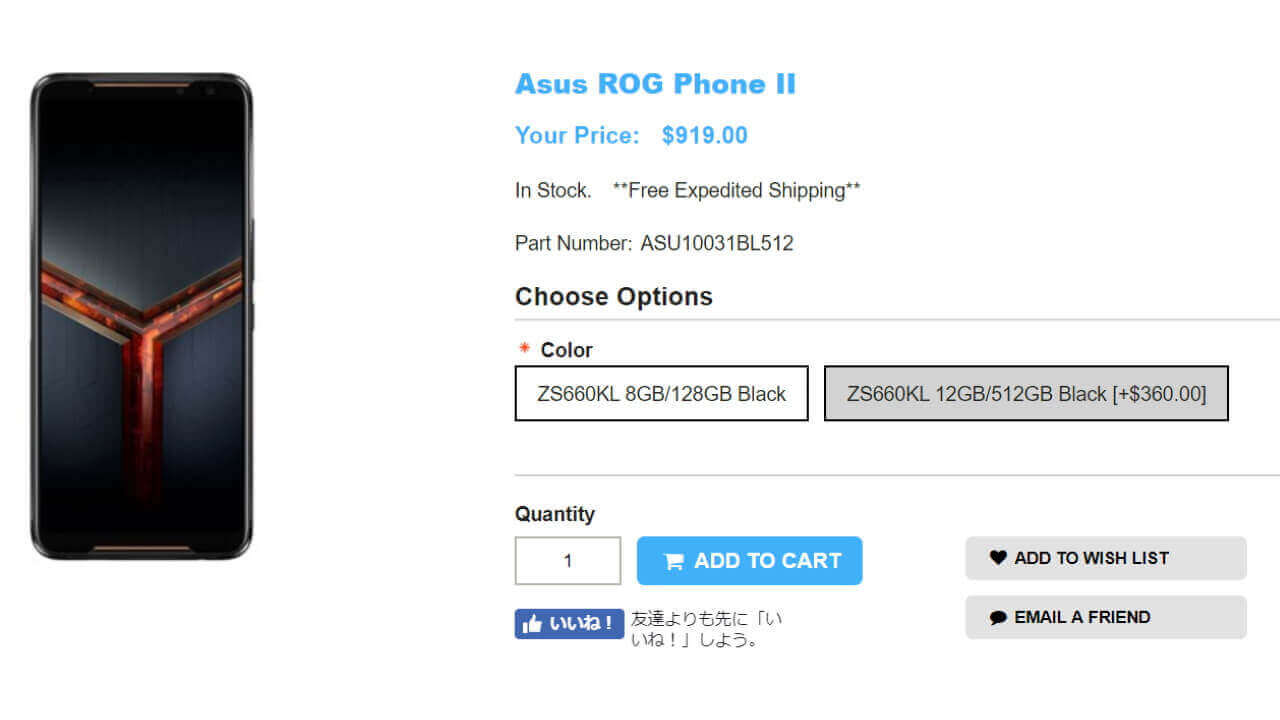1280x720 pixels.
Task: Click the $919.00 price text
Action: pyautogui.click(x=704, y=136)
